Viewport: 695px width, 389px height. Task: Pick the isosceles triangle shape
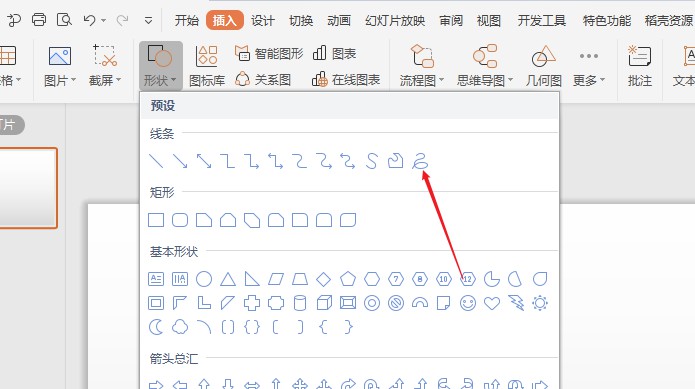[x=228, y=279]
